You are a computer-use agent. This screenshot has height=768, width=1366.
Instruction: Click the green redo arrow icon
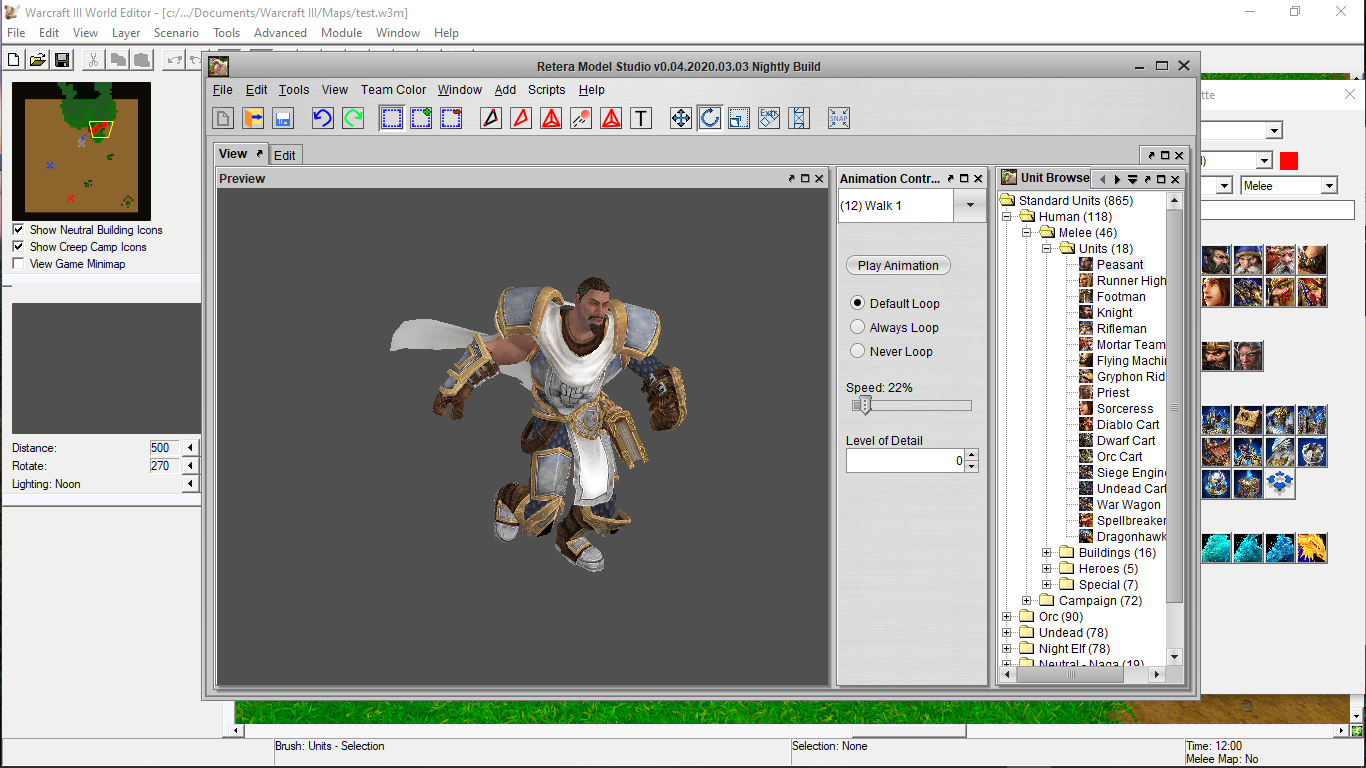pos(353,118)
